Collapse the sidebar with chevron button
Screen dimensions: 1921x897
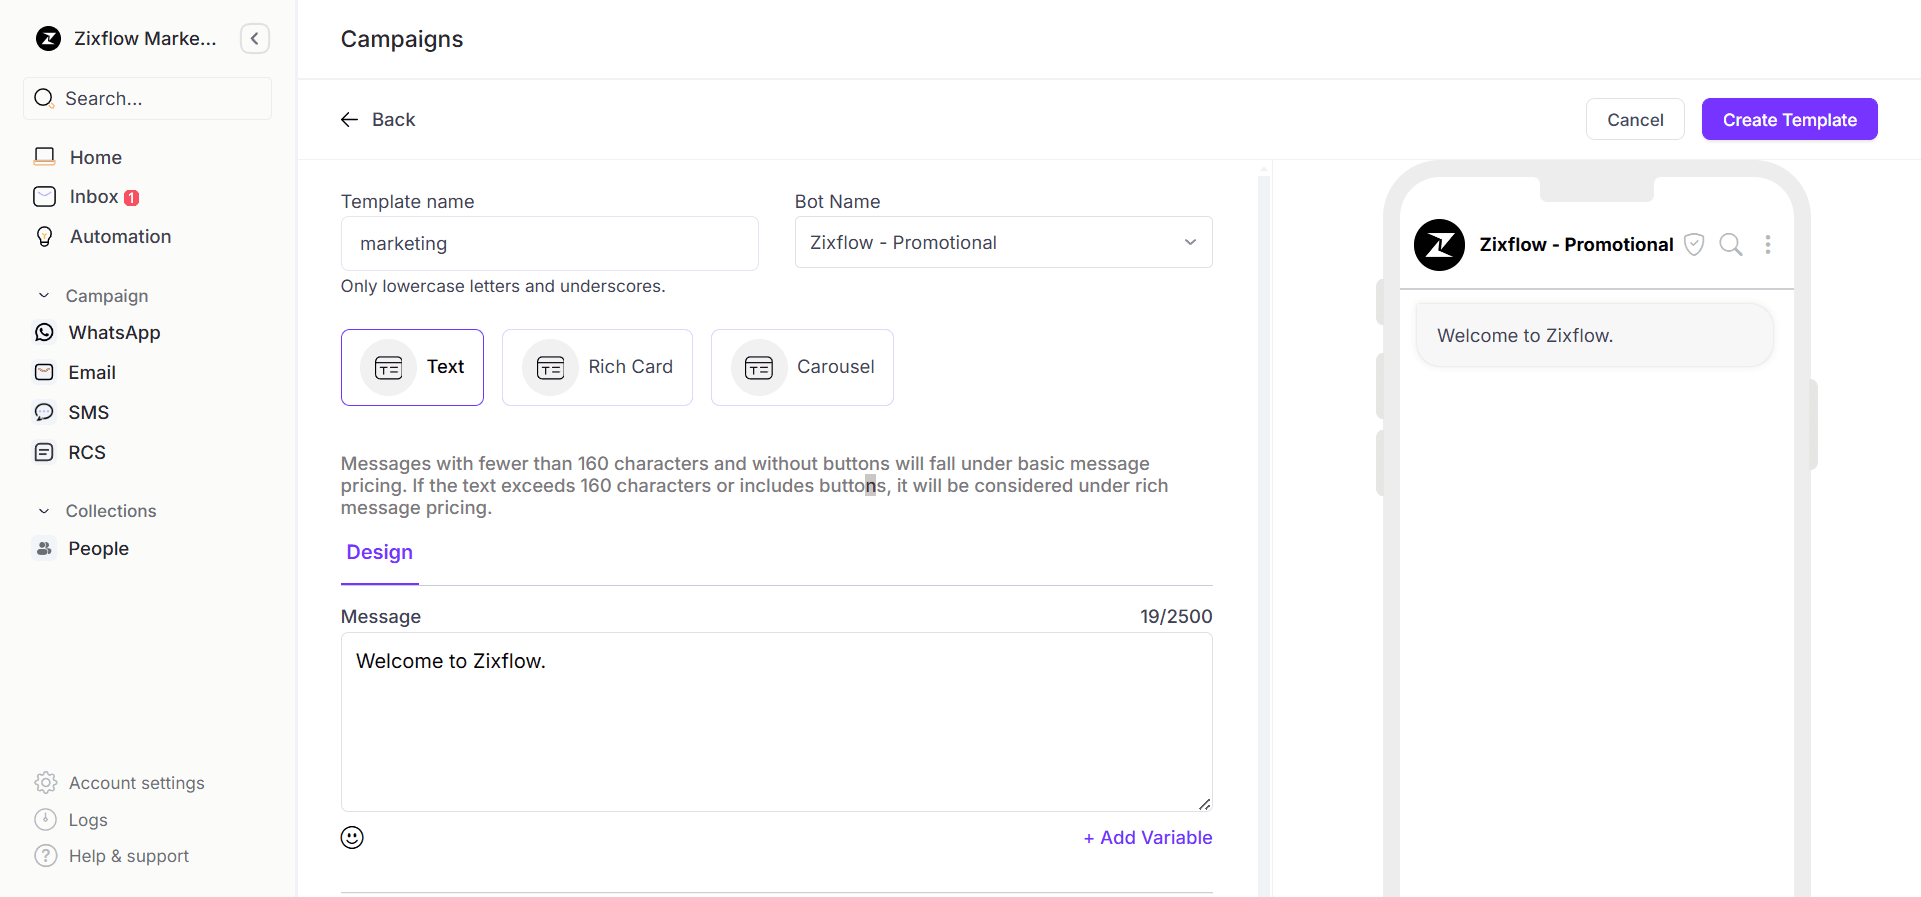[x=255, y=39]
